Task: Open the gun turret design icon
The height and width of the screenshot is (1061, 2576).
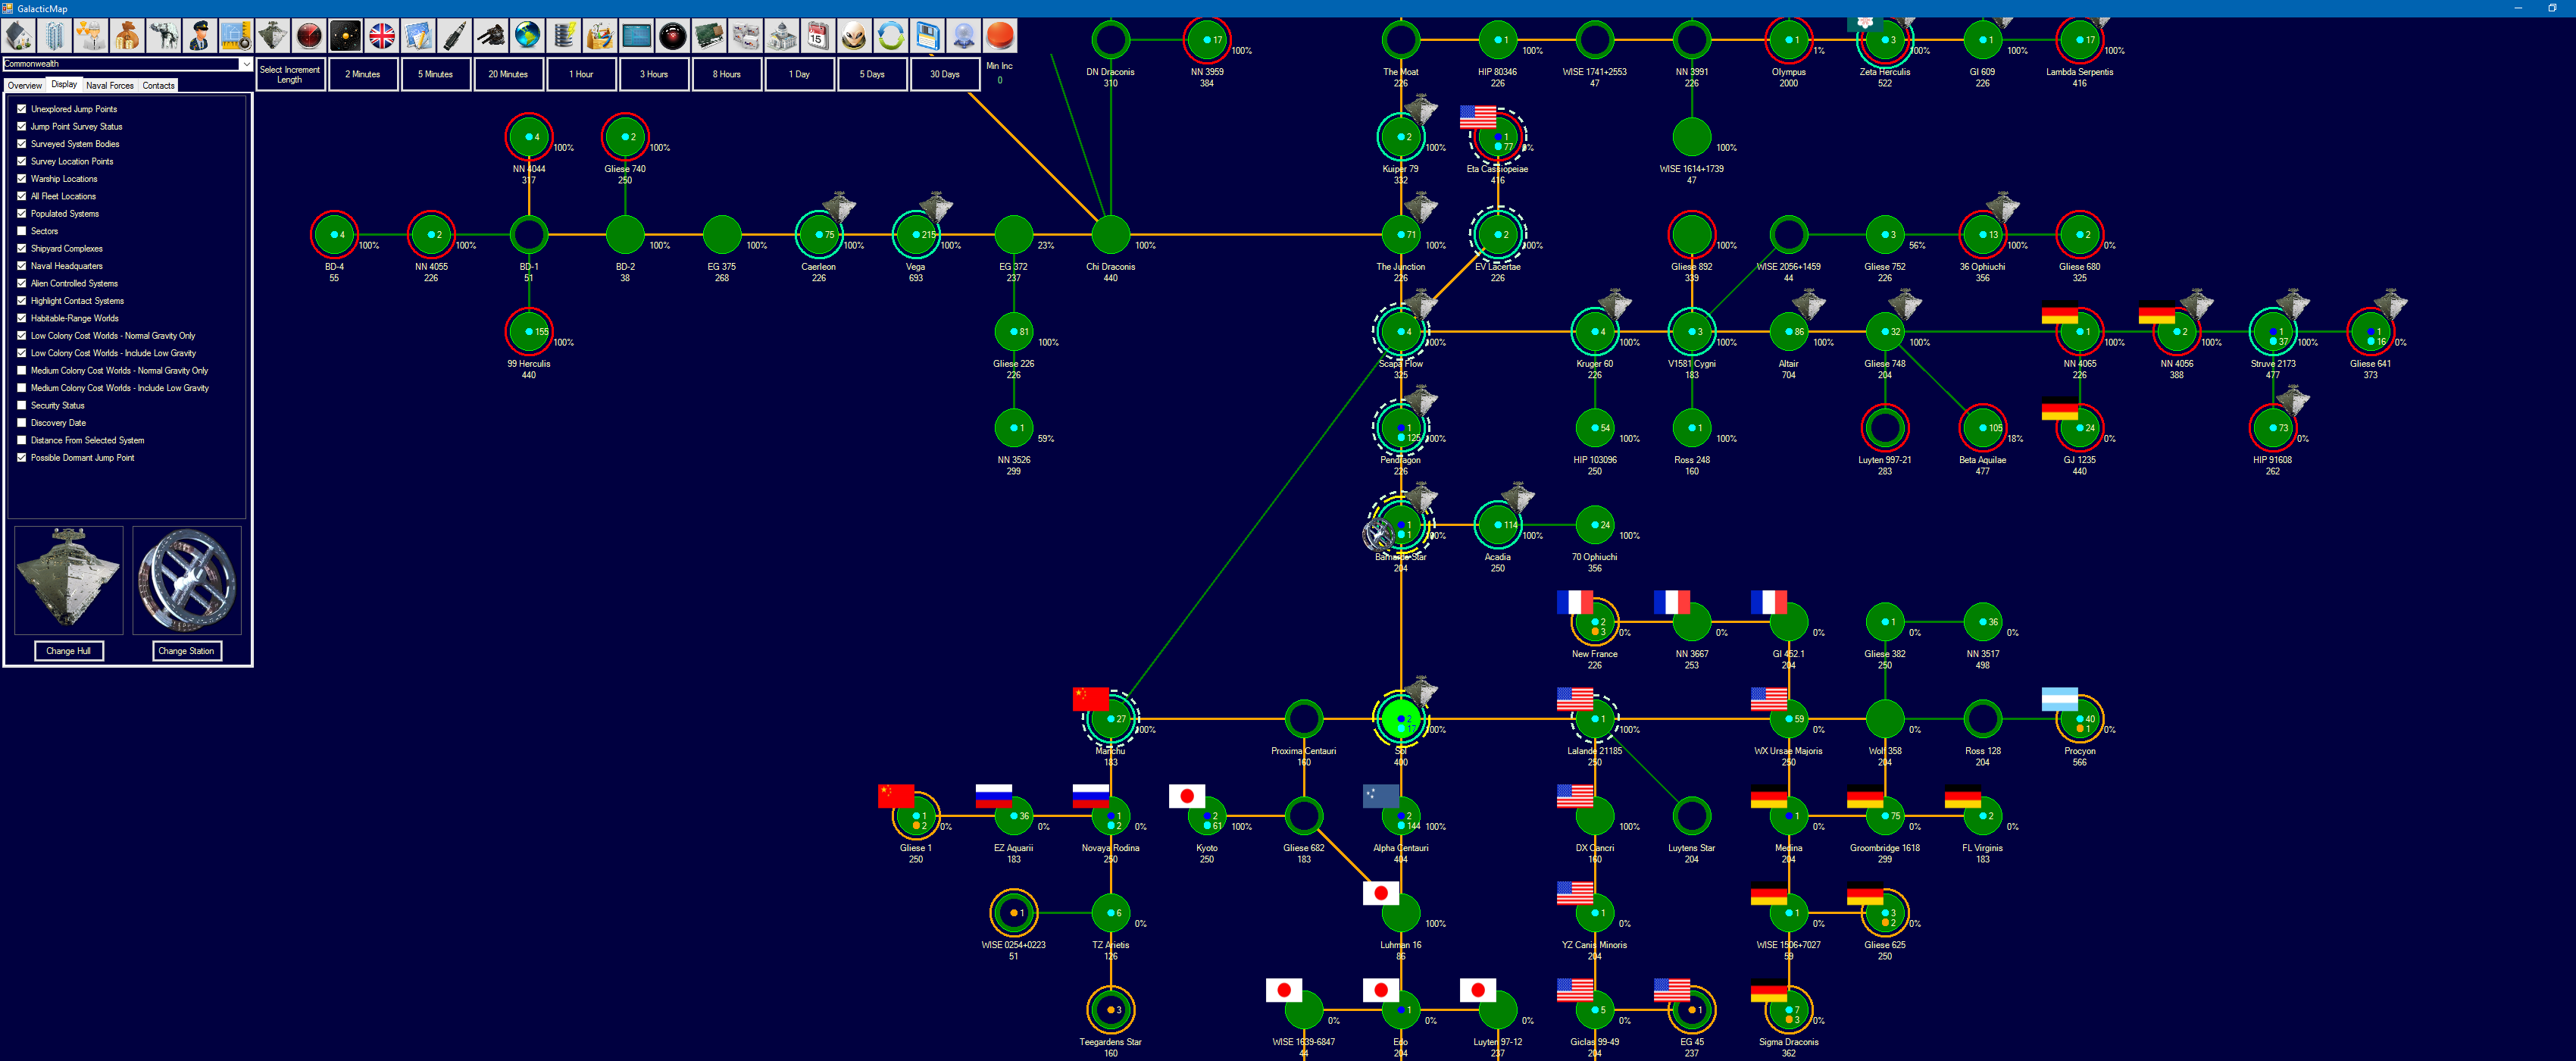Action: (x=491, y=36)
